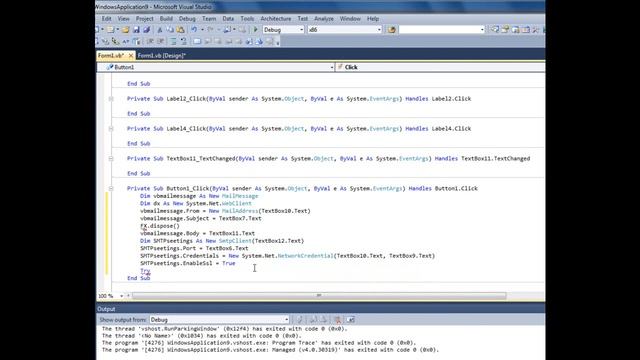Click the Decrease Indent icon
This screenshot has height=360, width=640.
click(x=150, y=42)
